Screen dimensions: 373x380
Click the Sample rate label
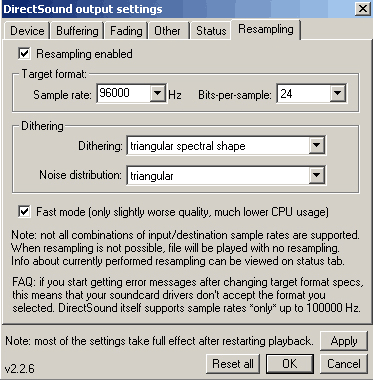(x=62, y=95)
